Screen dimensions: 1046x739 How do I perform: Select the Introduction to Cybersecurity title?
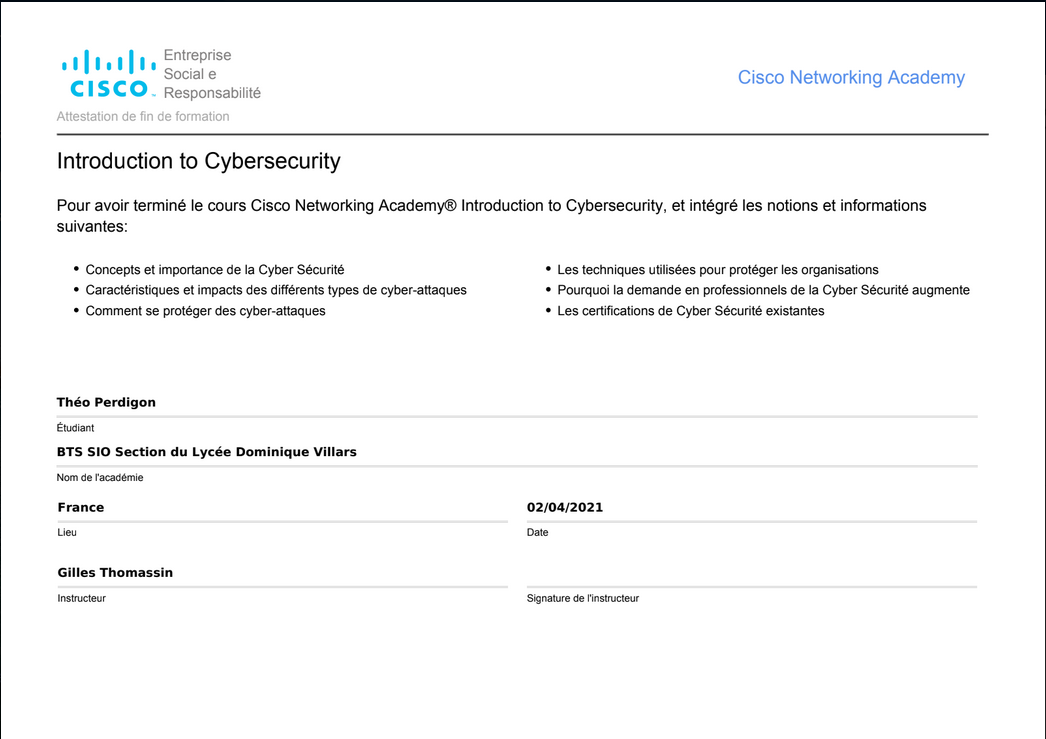tap(199, 161)
